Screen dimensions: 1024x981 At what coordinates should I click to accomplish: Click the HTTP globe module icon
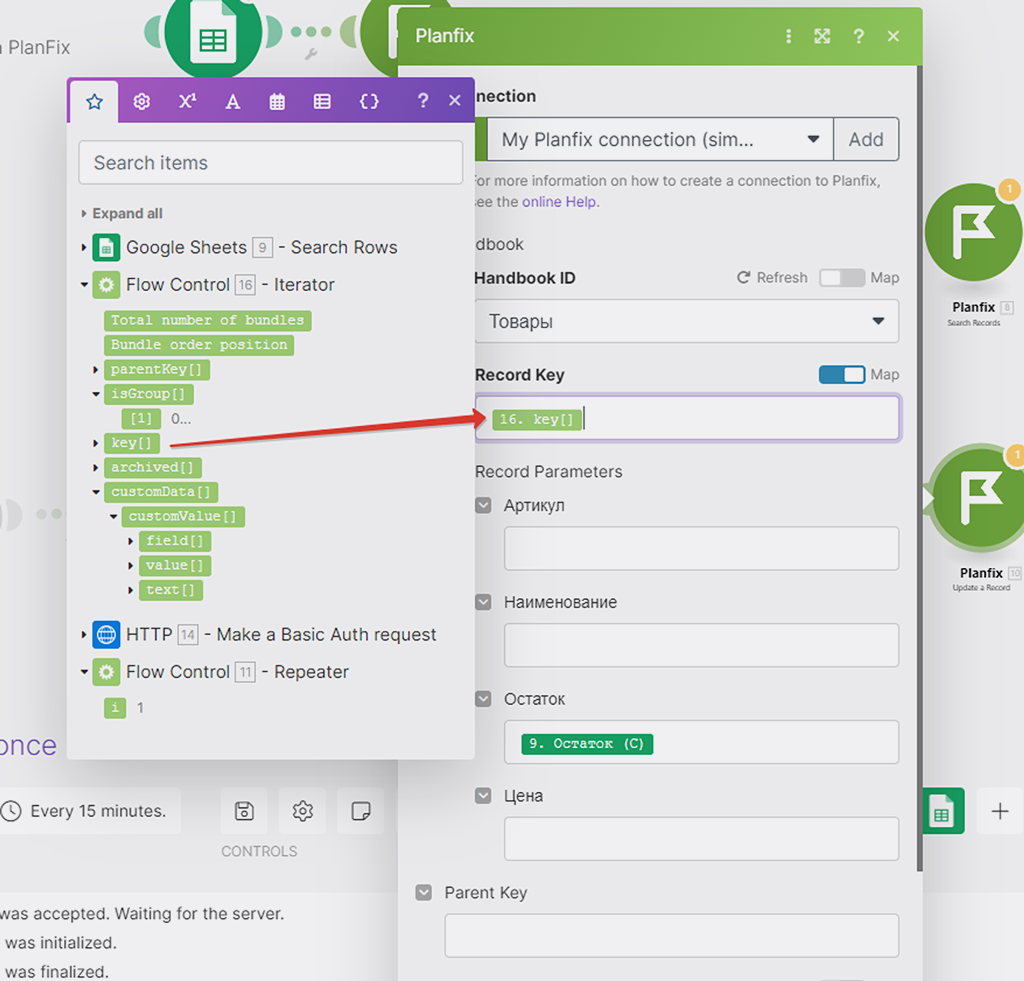[x=106, y=635]
